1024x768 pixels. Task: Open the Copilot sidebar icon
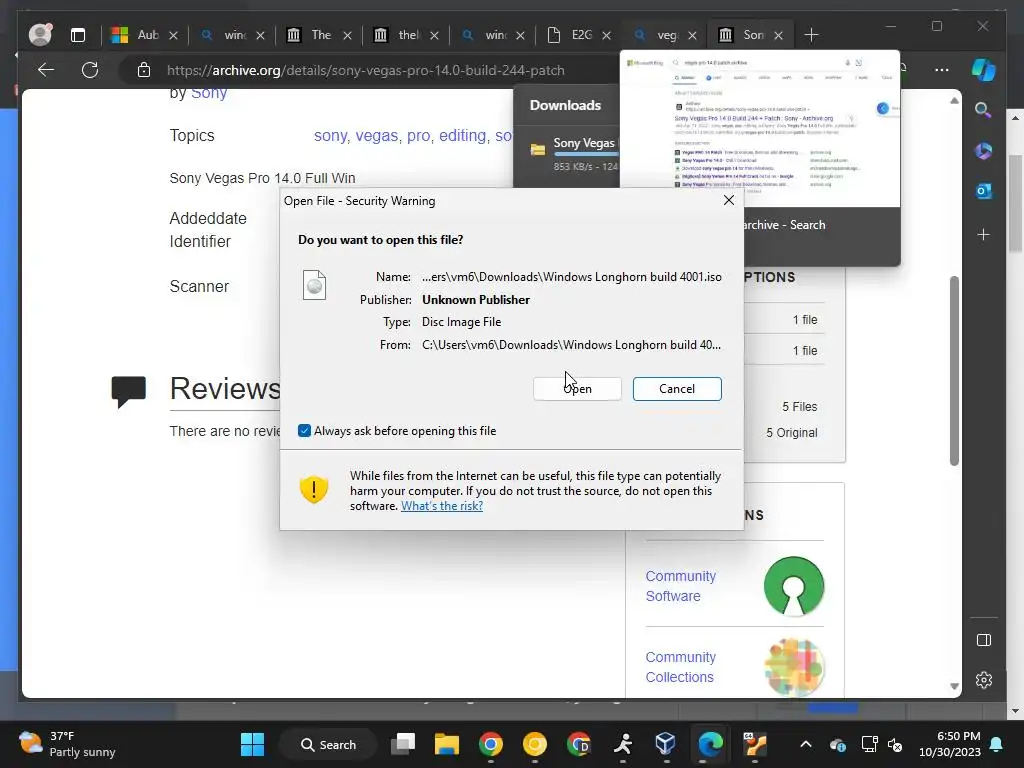(x=984, y=70)
